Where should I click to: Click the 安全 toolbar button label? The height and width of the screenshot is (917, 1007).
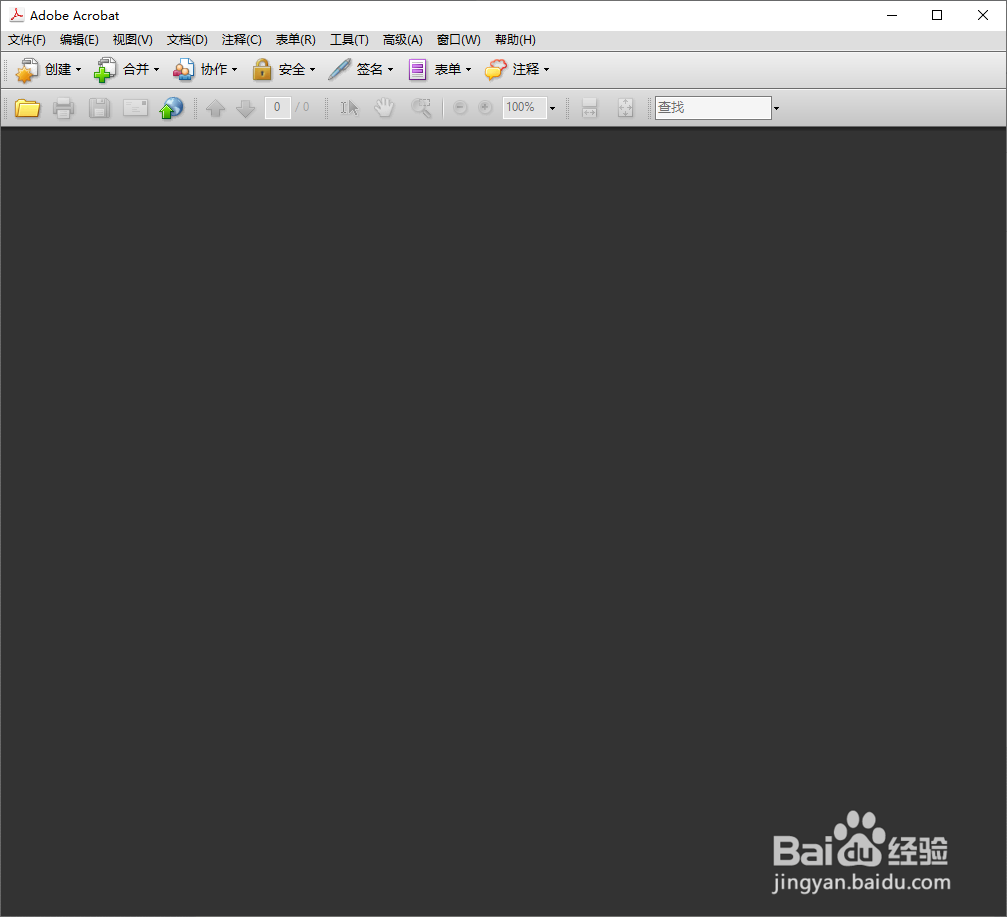coord(292,69)
